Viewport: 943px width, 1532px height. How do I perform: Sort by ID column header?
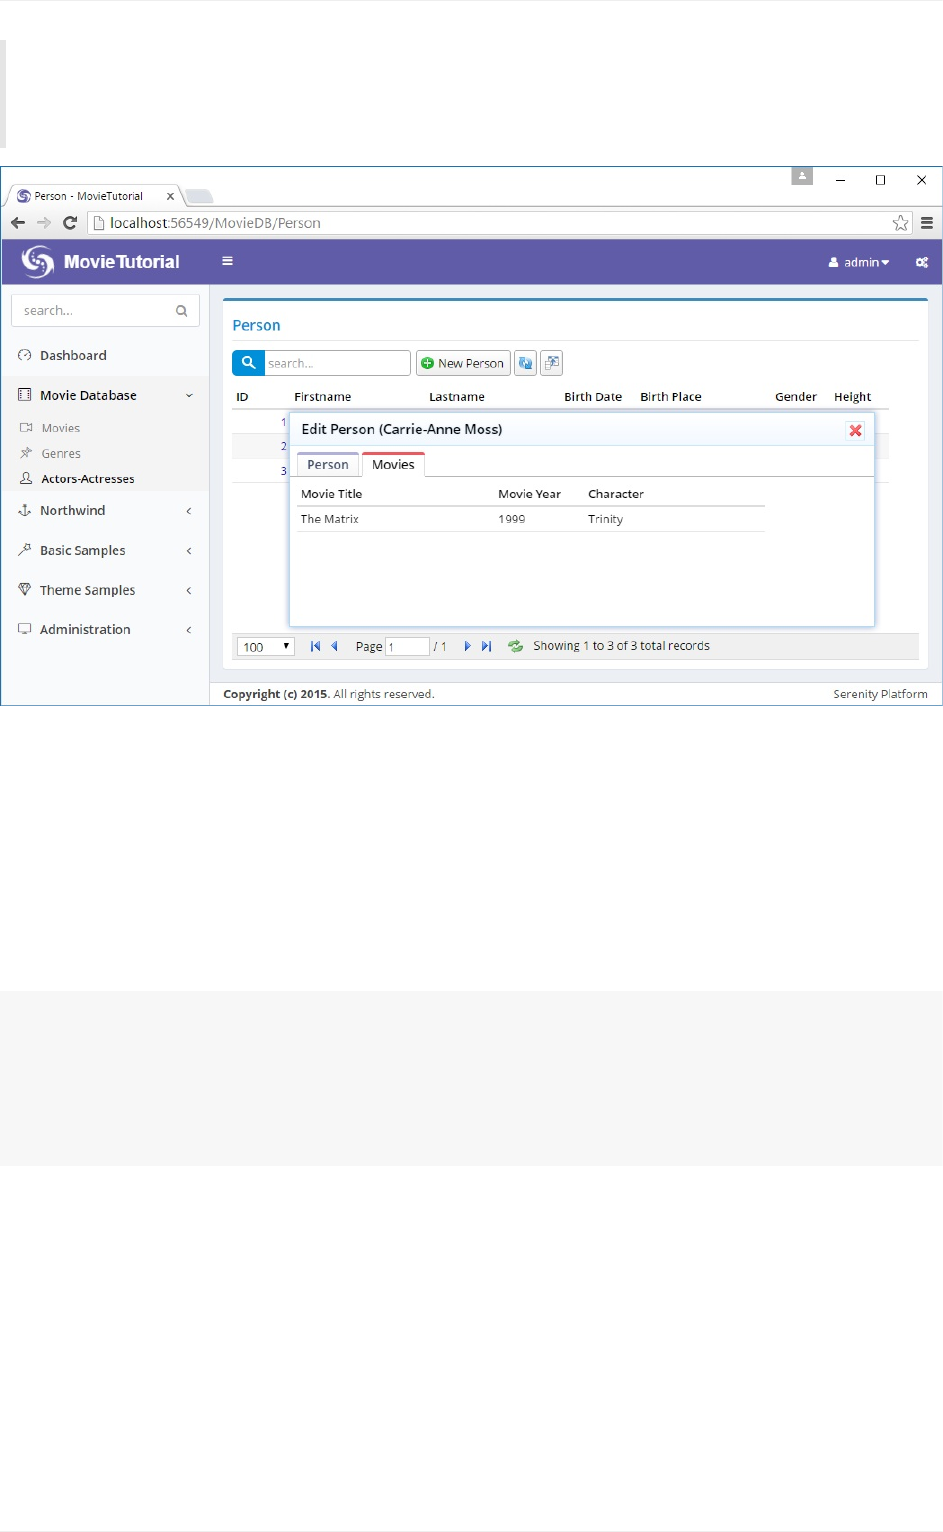click(242, 397)
